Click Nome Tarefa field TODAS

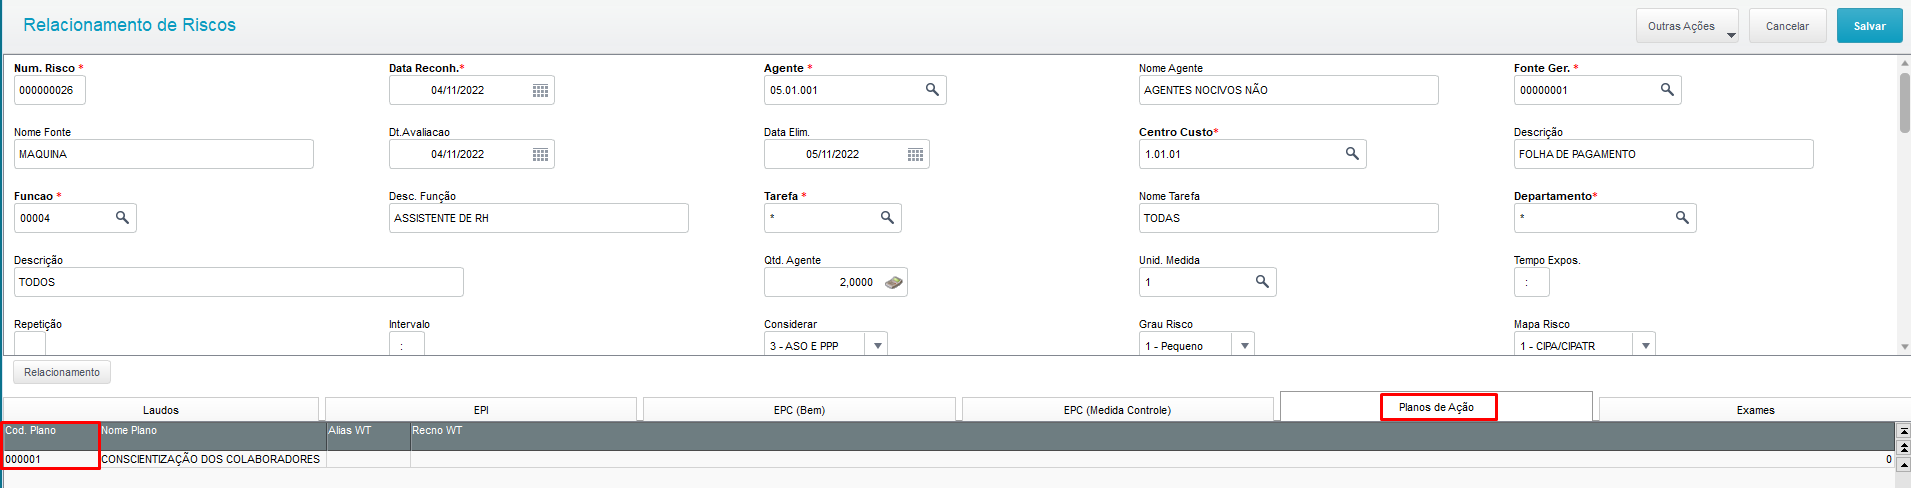[1288, 218]
